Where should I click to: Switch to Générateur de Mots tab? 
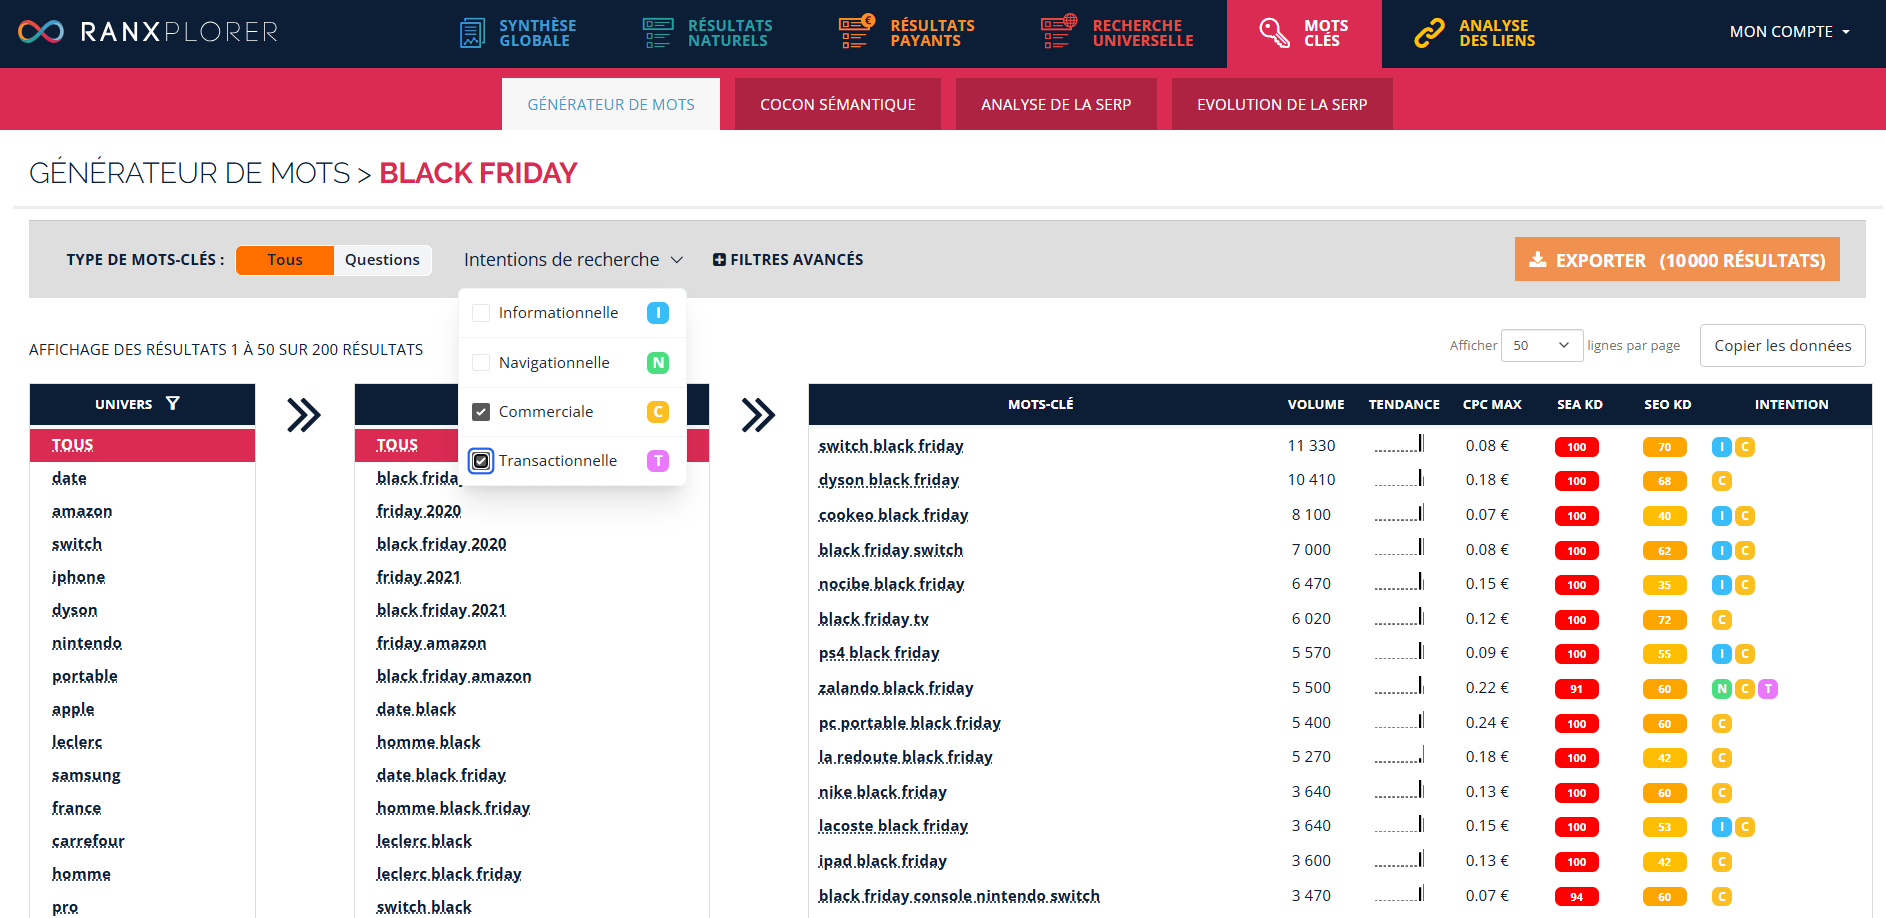611,104
